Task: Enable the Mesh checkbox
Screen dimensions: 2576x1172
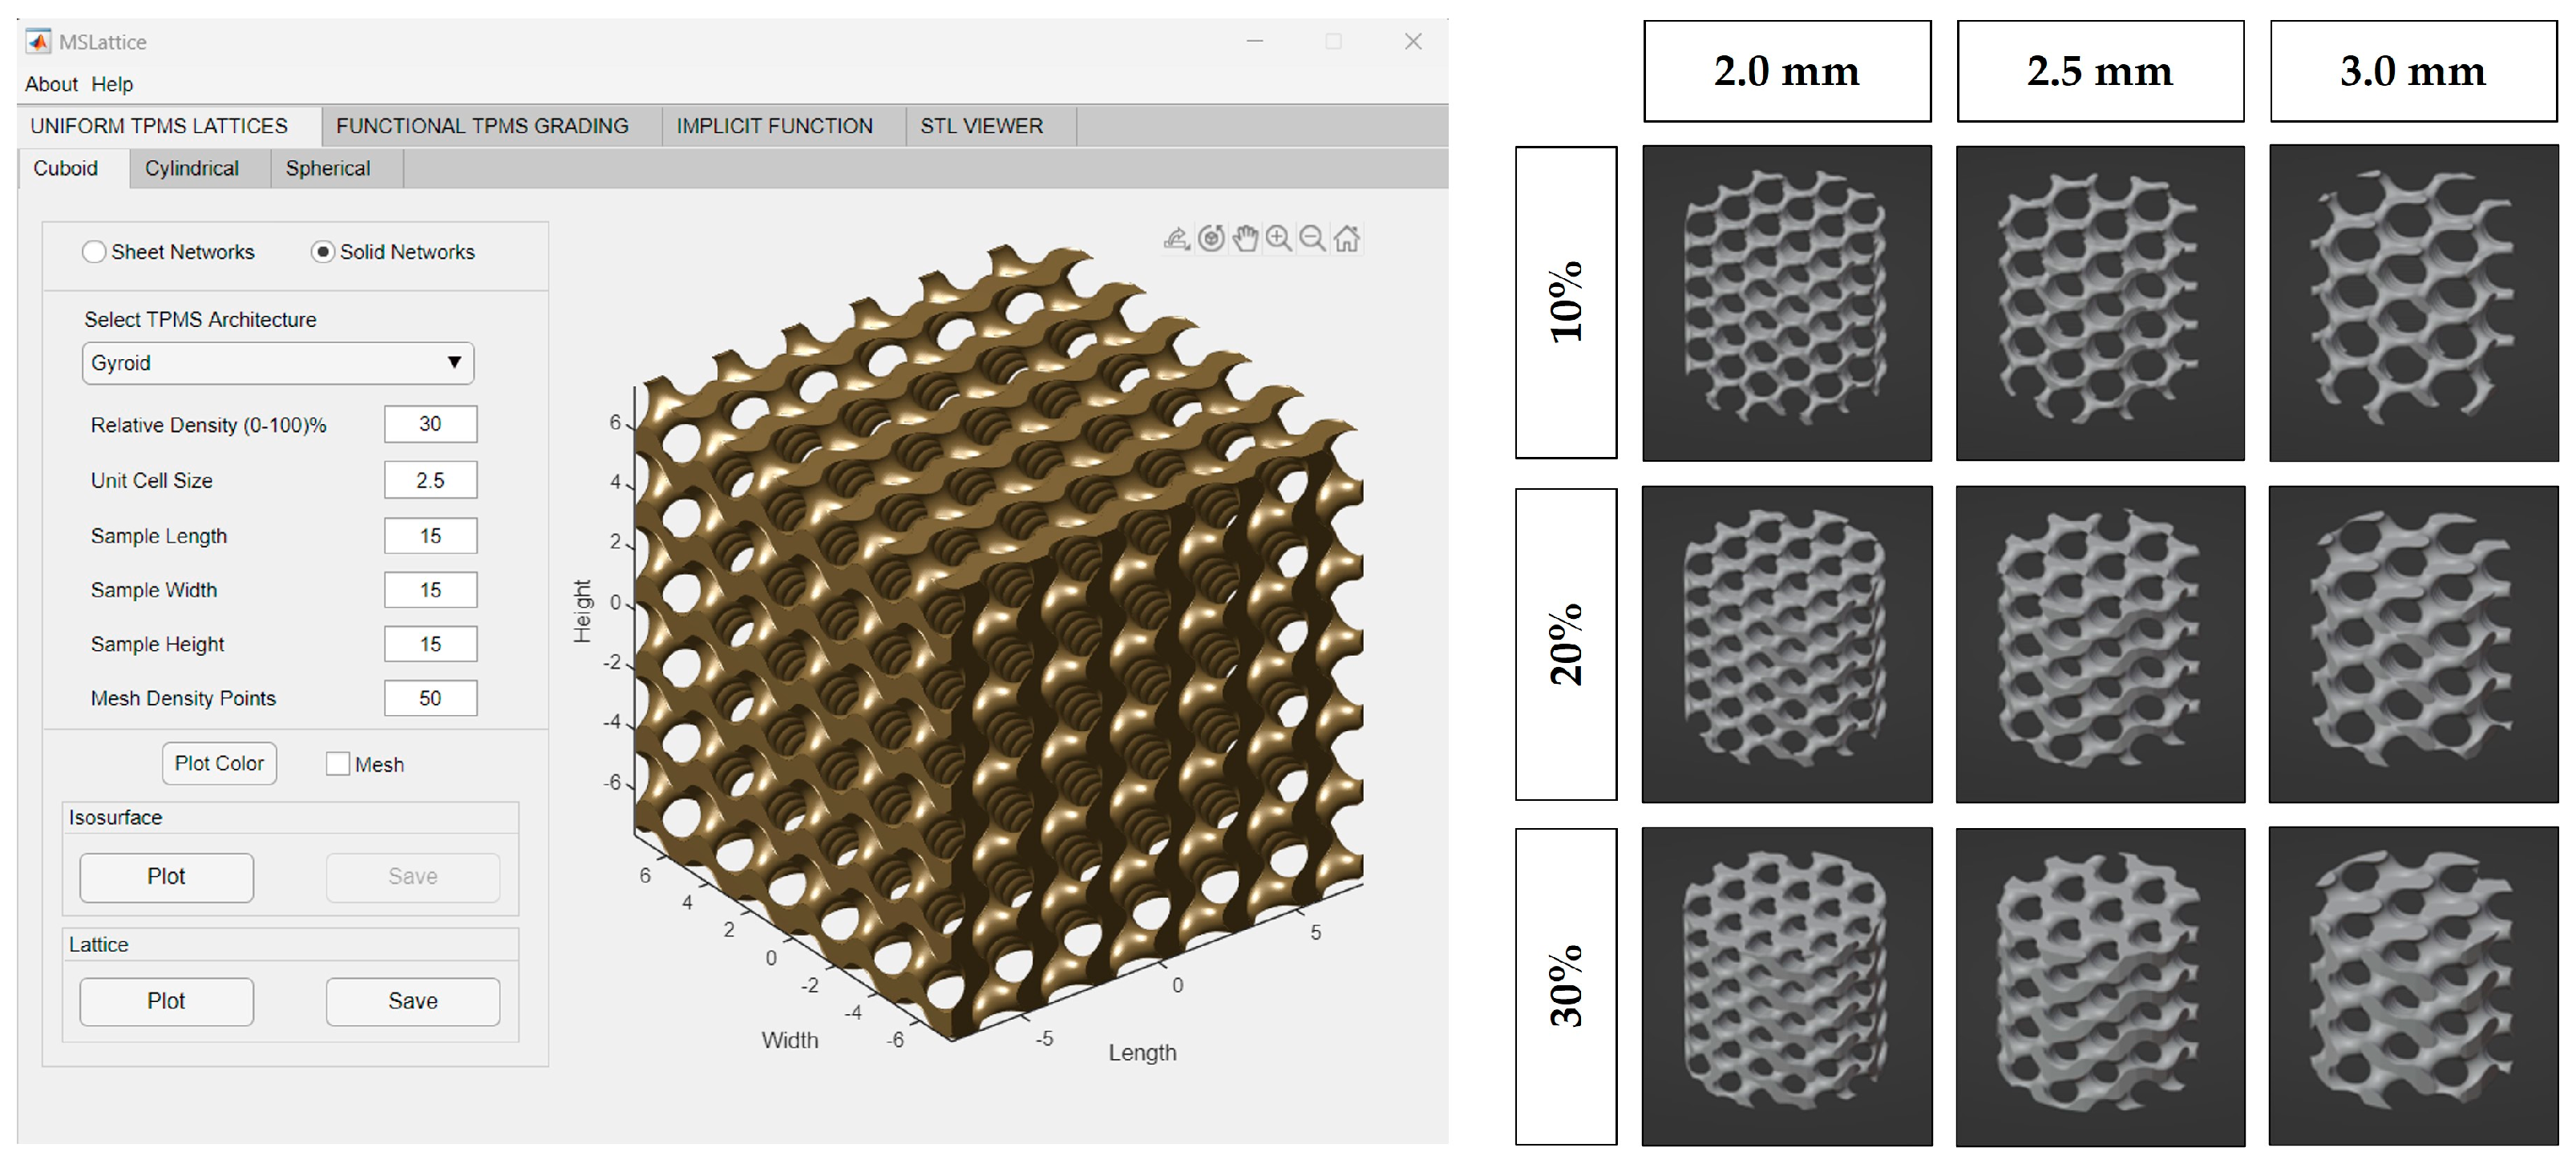Action: point(337,764)
